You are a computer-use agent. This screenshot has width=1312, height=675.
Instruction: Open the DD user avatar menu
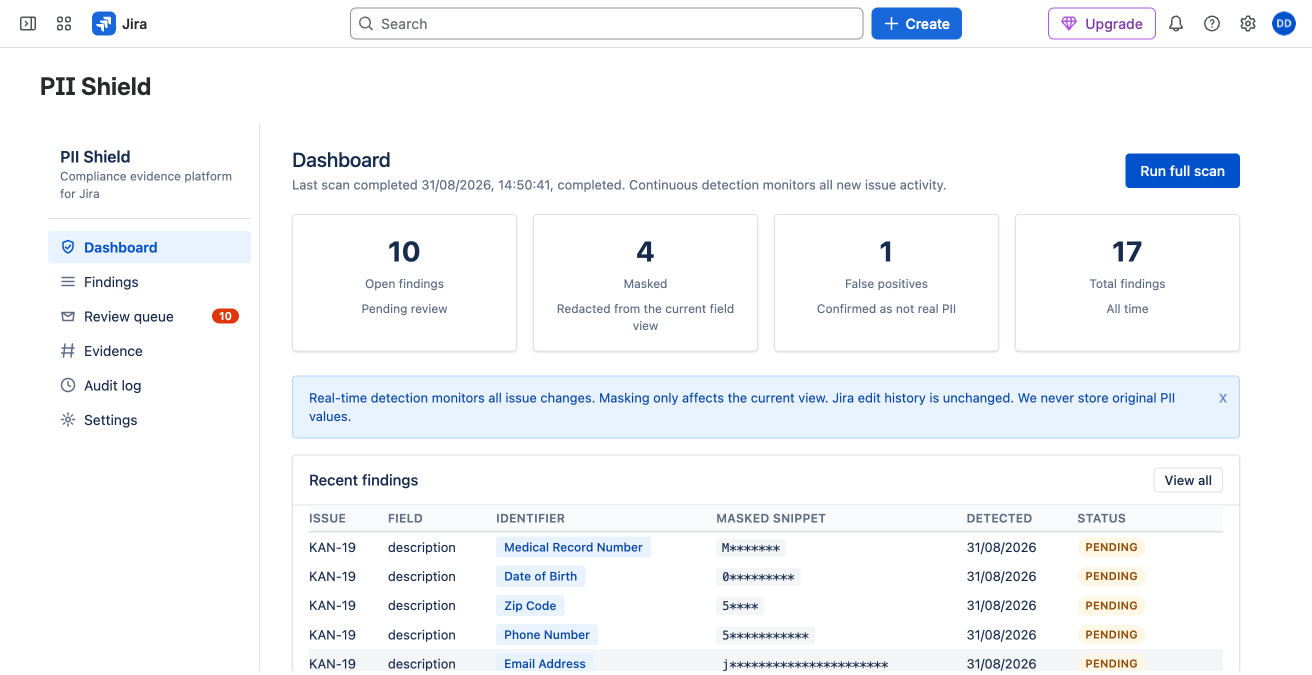1284,23
